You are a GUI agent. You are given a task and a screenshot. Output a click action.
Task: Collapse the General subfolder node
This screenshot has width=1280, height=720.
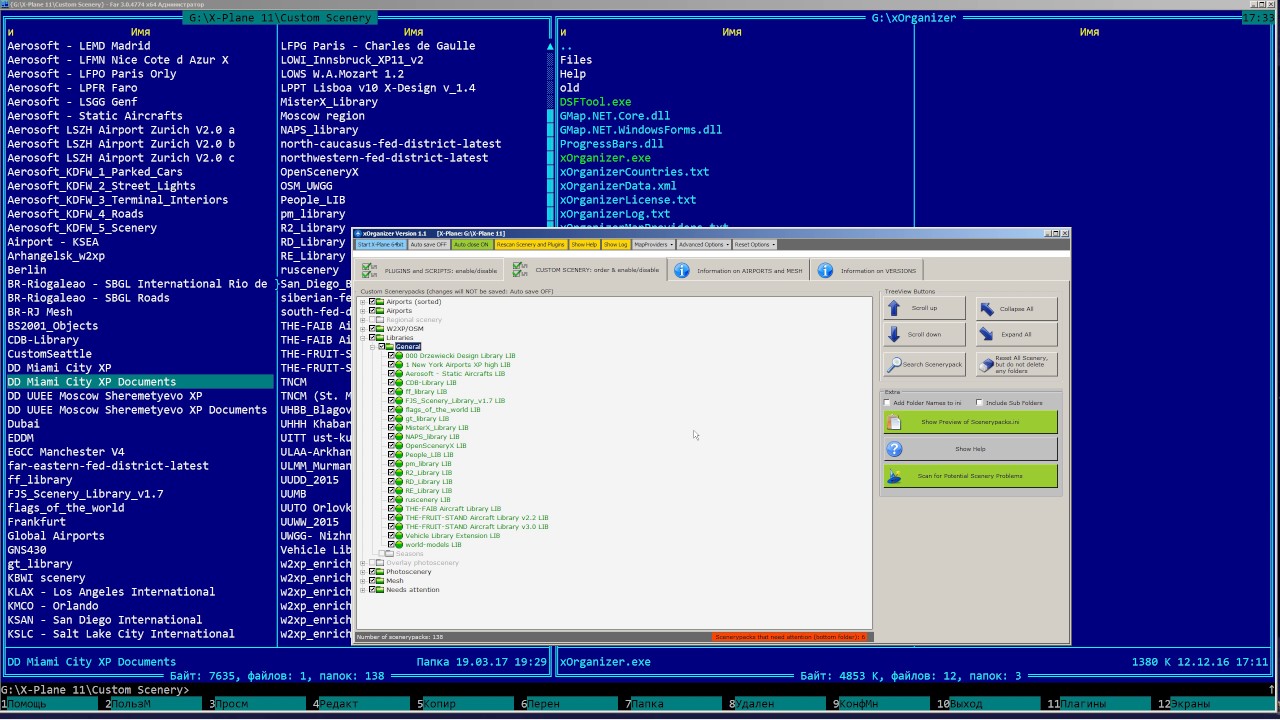tap(372, 346)
